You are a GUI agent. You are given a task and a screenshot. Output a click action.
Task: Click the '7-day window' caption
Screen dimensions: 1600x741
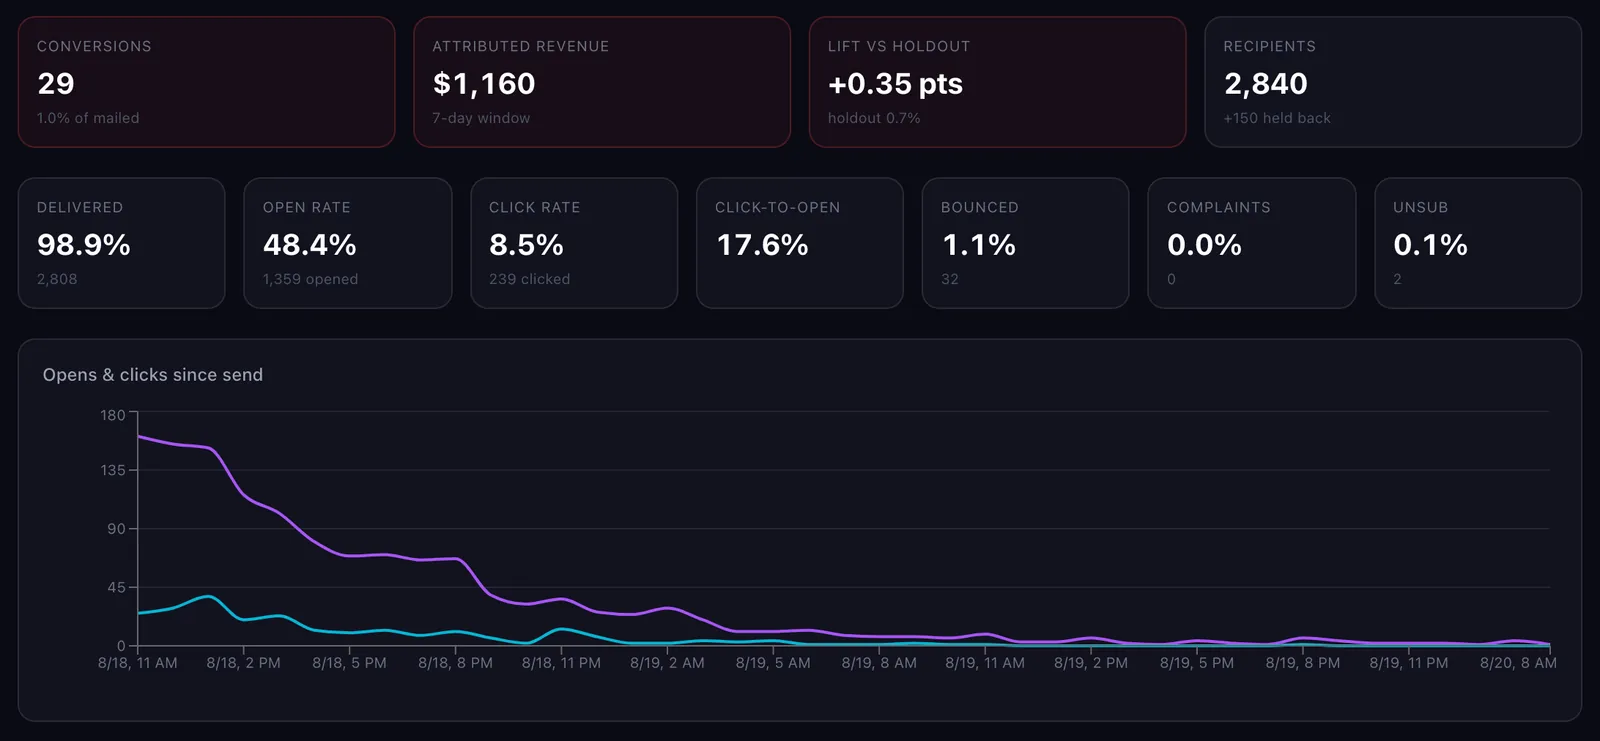pyautogui.click(x=481, y=118)
